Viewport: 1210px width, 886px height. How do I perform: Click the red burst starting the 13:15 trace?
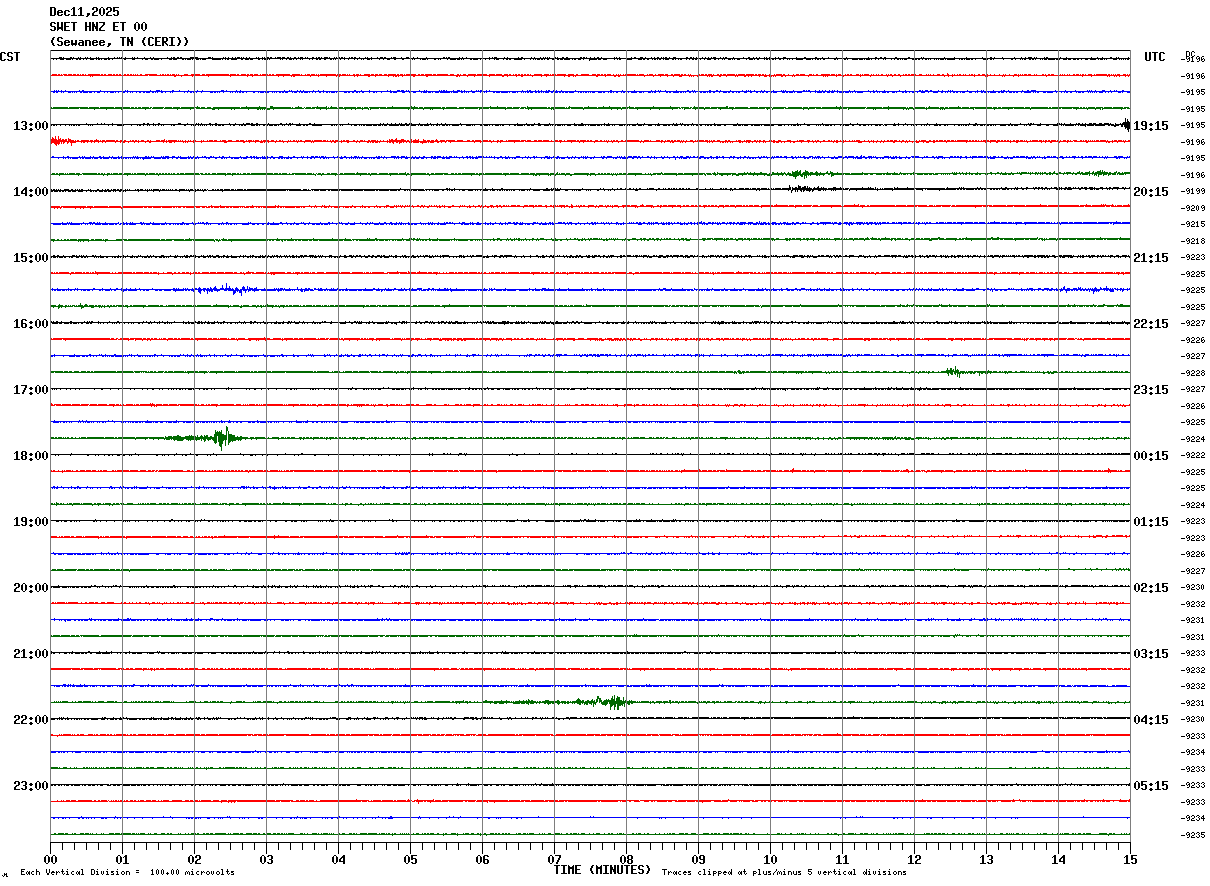(x=61, y=141)
